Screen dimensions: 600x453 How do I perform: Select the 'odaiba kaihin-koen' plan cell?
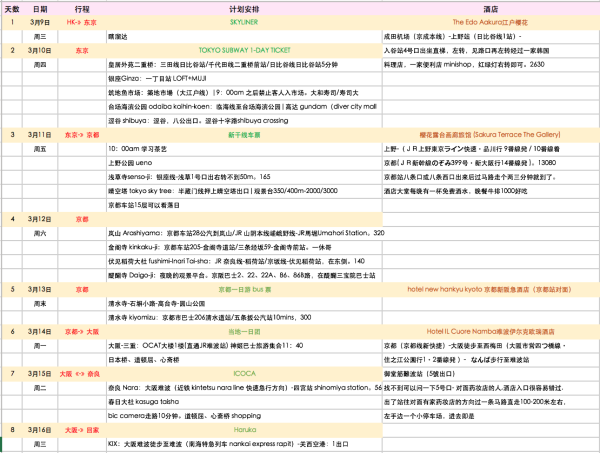coord(244,107)
